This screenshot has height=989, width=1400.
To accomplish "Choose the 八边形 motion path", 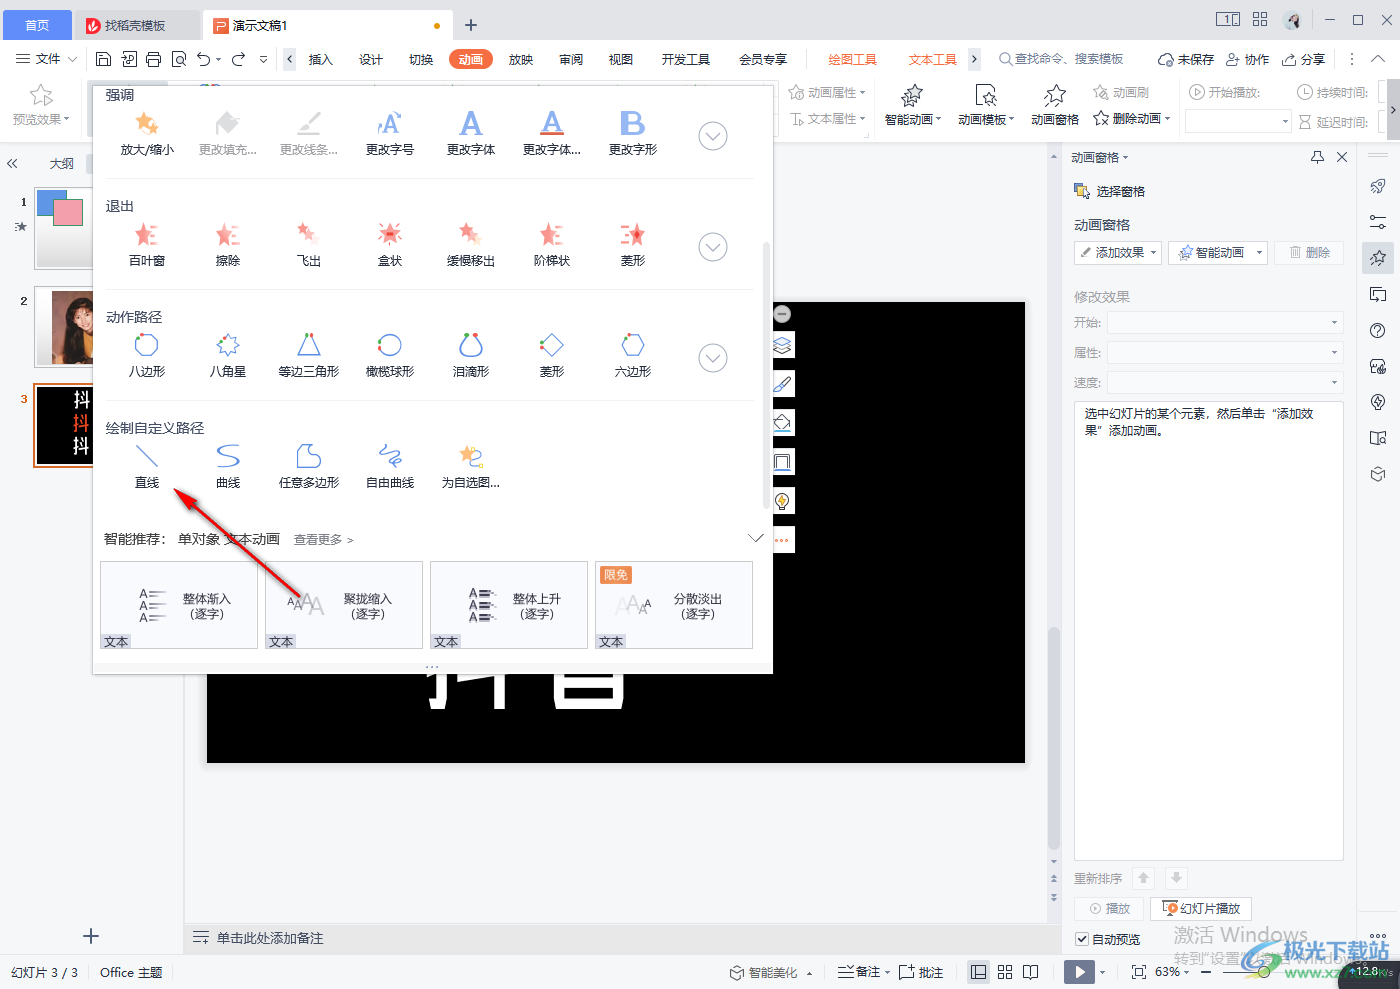I will click(x=147, y=356).
